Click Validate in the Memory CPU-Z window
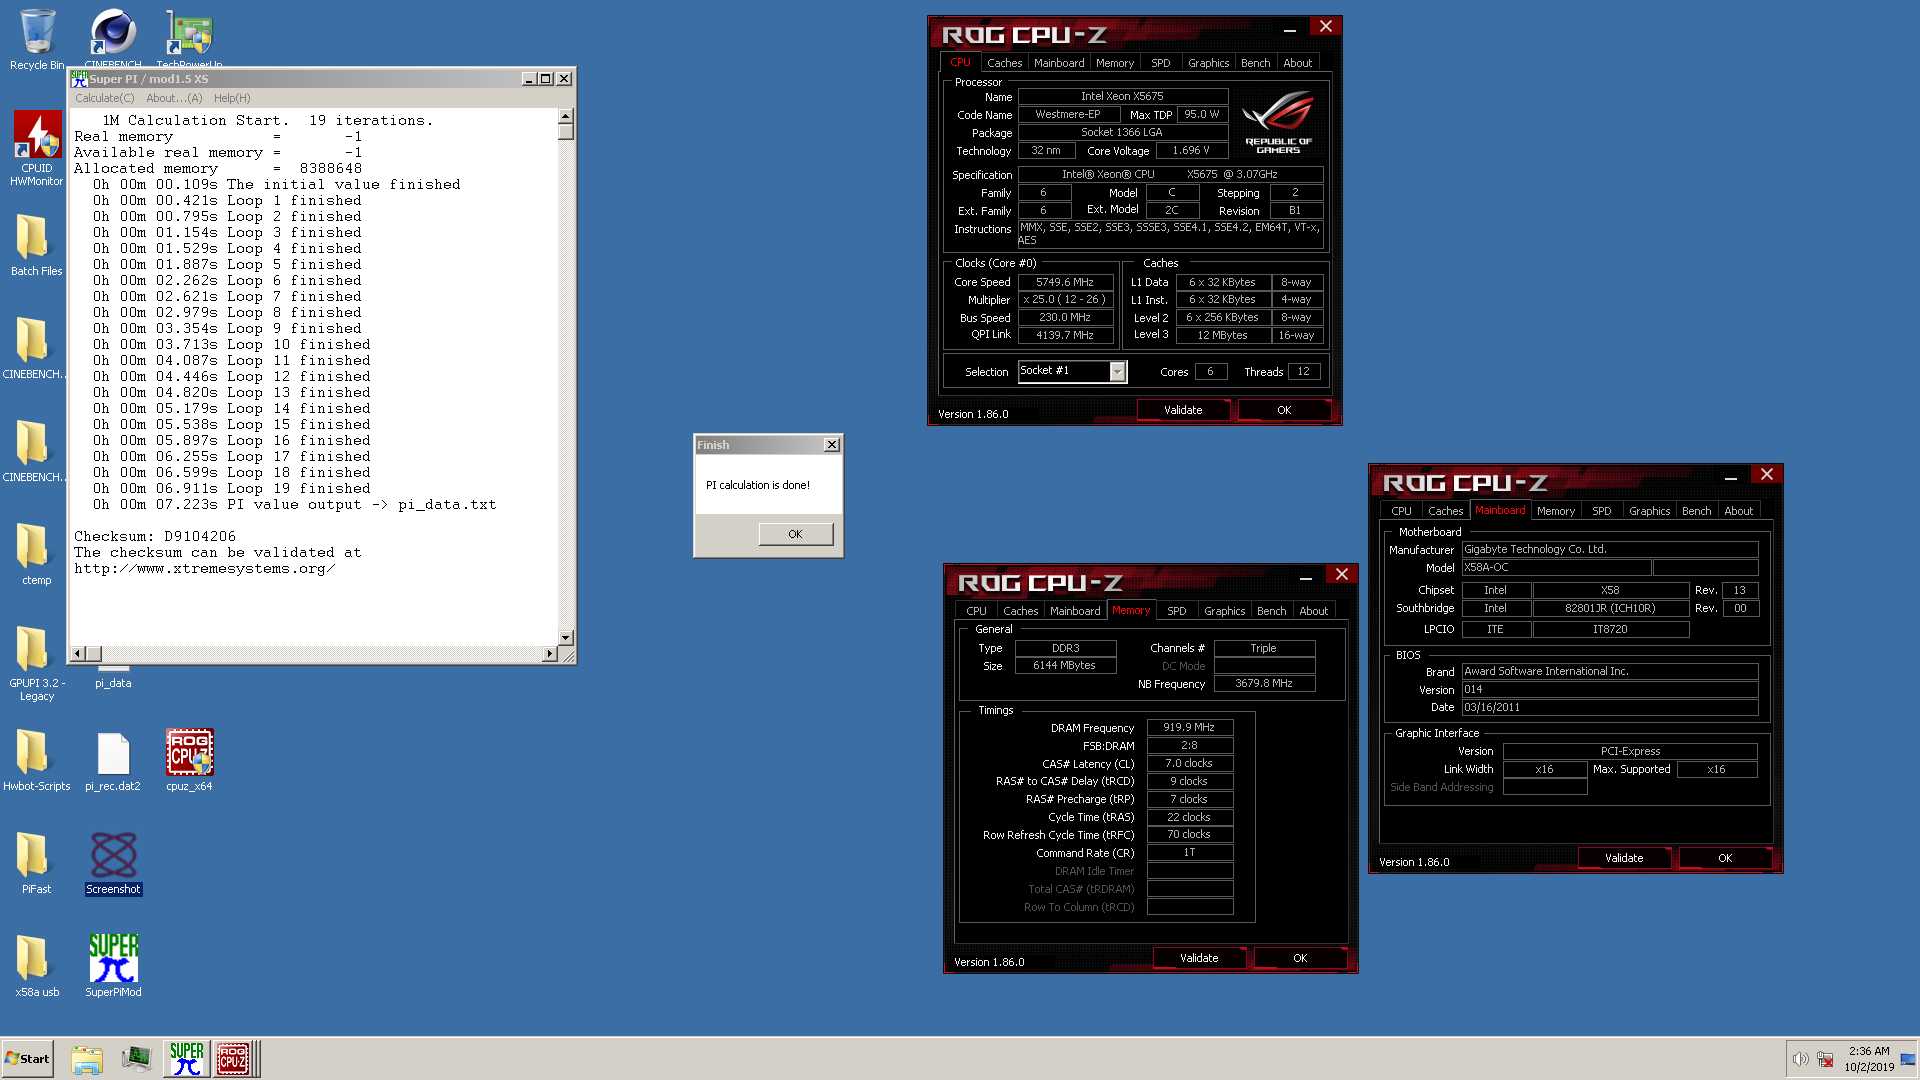This screenshot has height=1080, width=1920. [1199, 958]
